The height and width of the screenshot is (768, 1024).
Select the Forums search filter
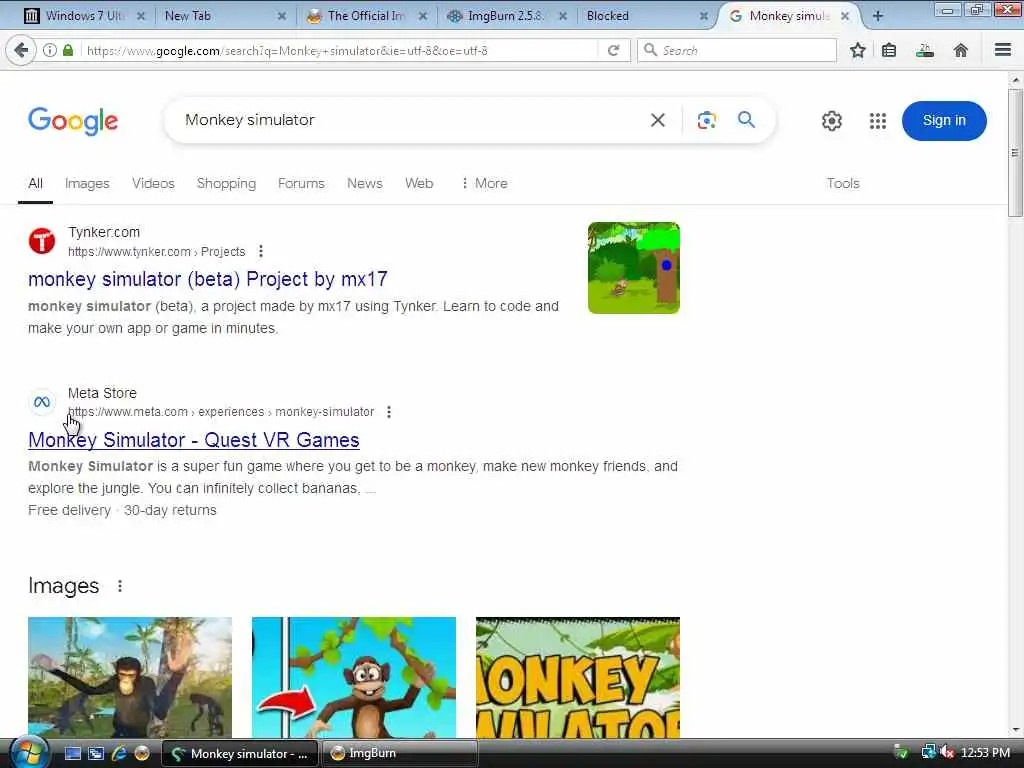tap(301, 184)
